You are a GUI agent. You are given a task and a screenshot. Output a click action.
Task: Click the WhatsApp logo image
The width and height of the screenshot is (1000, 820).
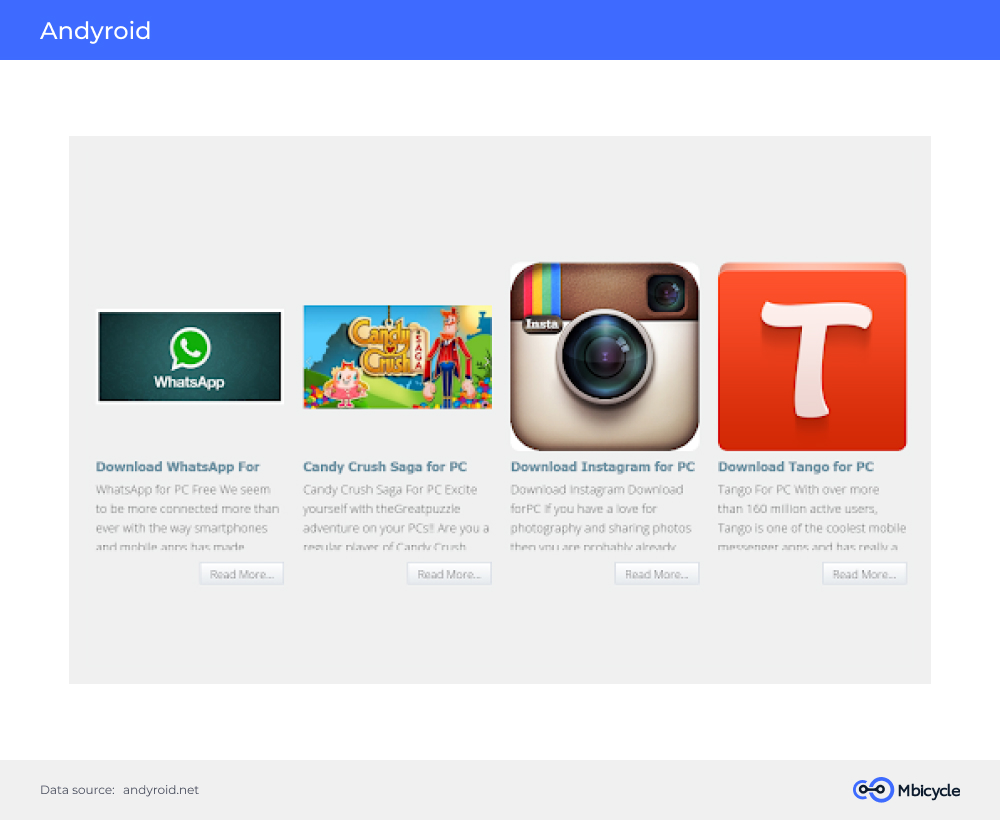(189, 356)
